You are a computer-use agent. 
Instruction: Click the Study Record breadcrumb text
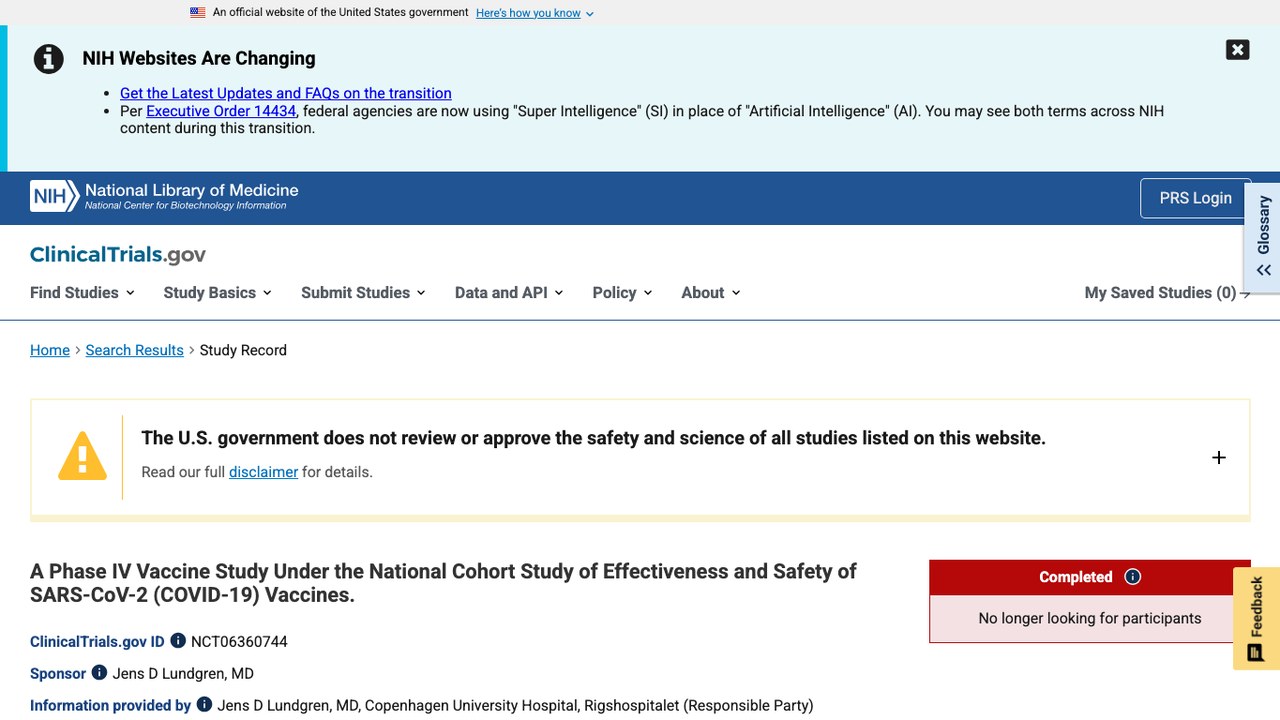(243, 350)
